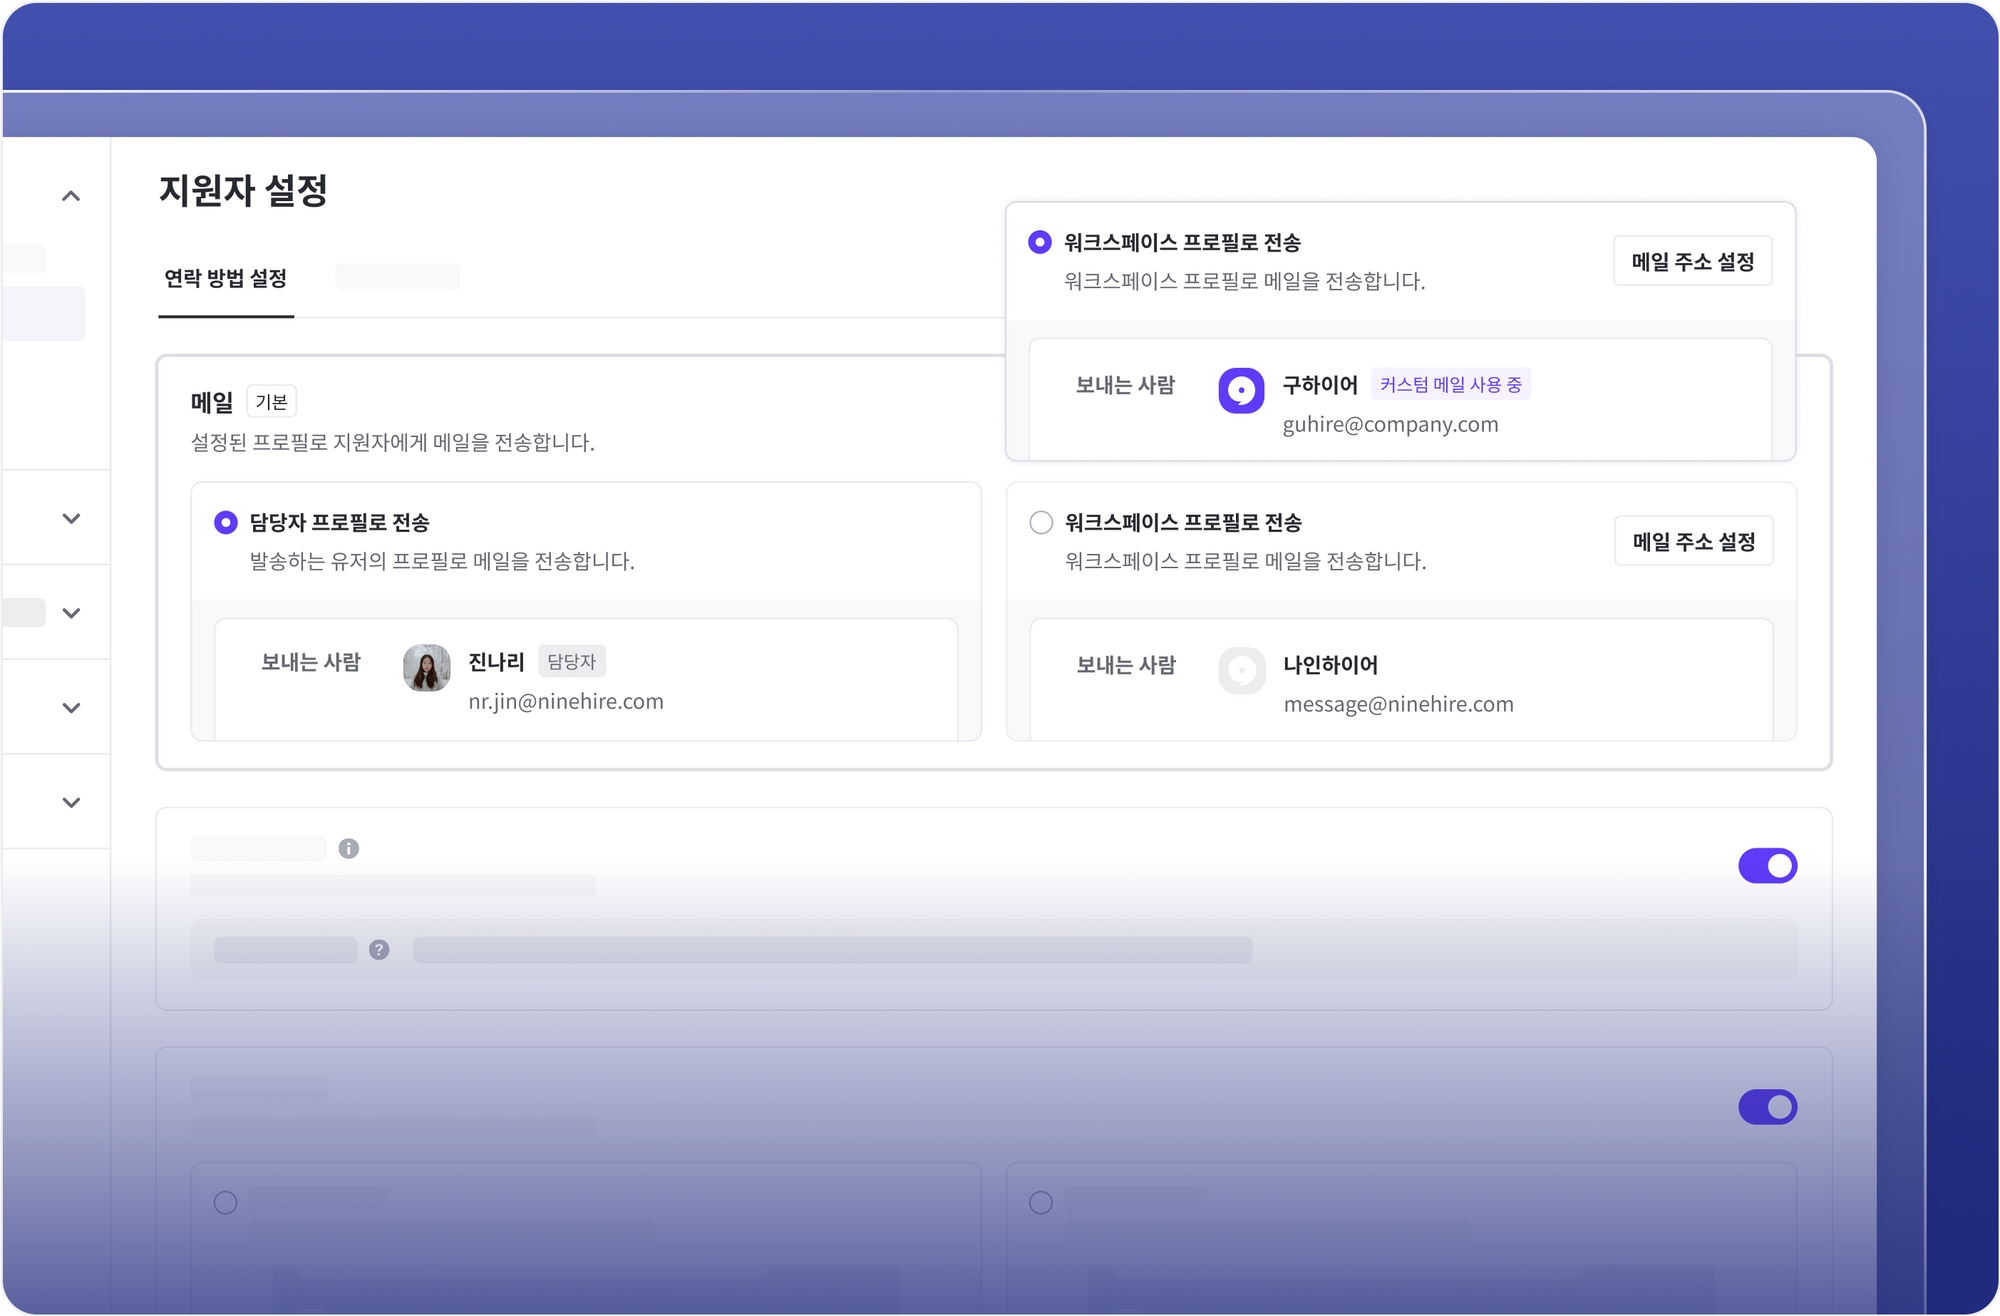Screen dimensions: 2000x1316
Task: Click the selected radio in the popup card
Action: 1040,242
